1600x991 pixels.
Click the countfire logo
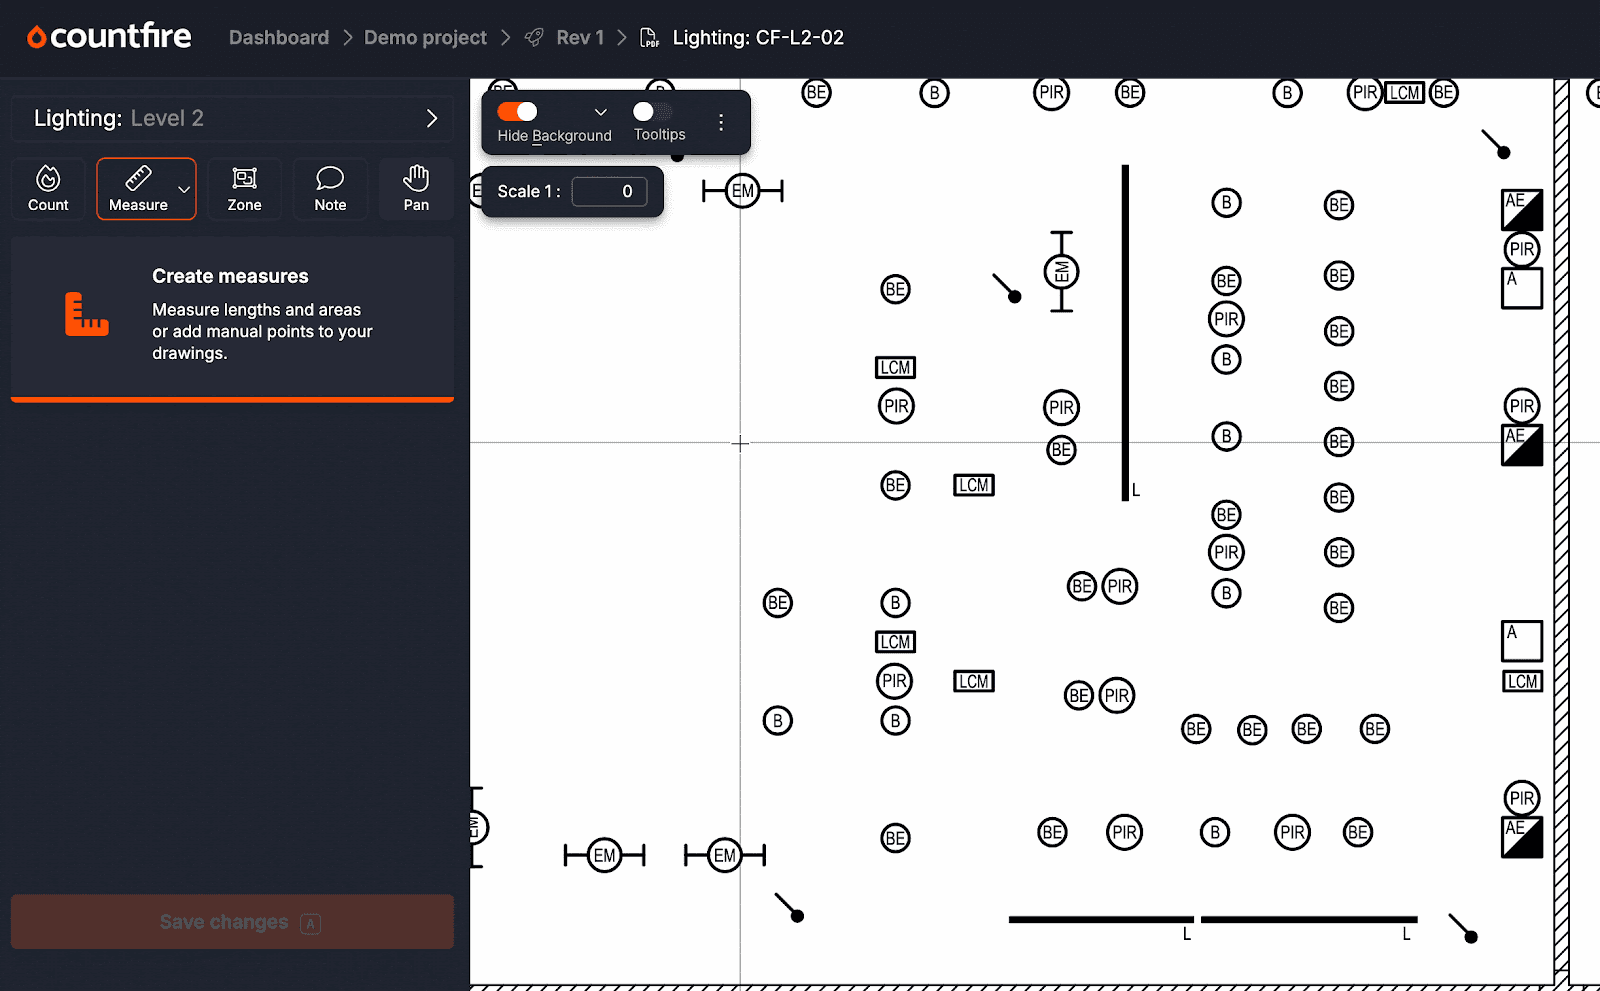109,37
